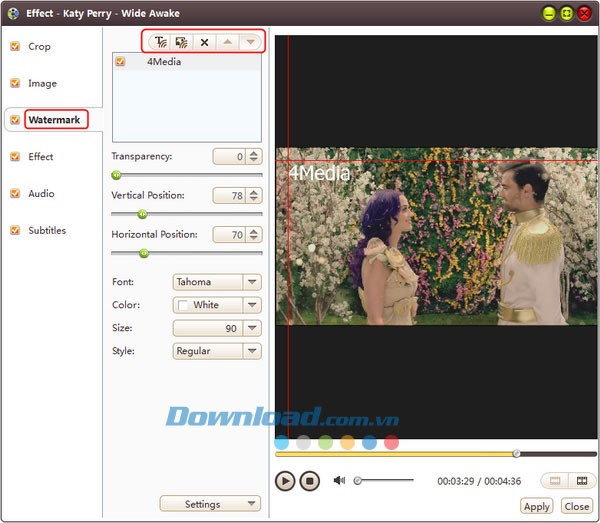This screenshot has width=600, height=523.
Task: Toggle the Image checkbox
Action: point(15,83)
